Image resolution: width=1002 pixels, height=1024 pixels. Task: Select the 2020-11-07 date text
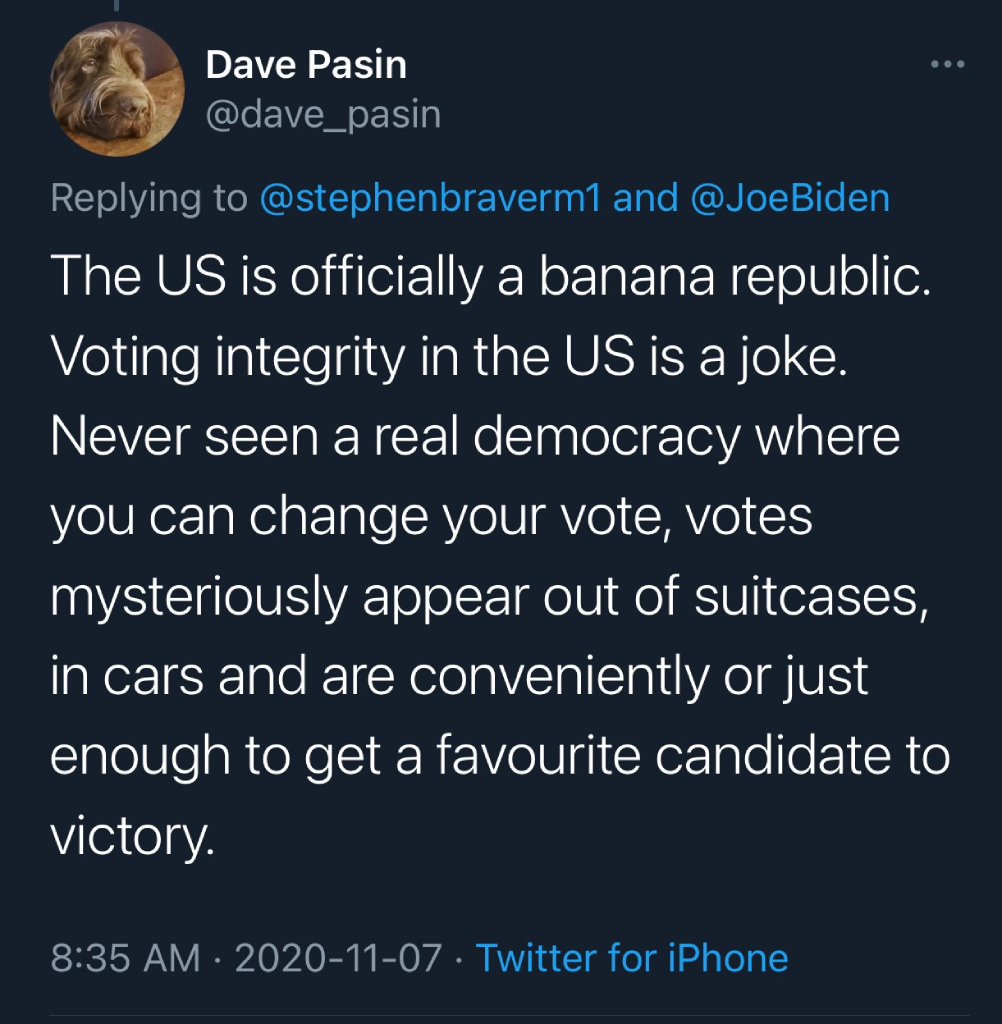[338, 958]
